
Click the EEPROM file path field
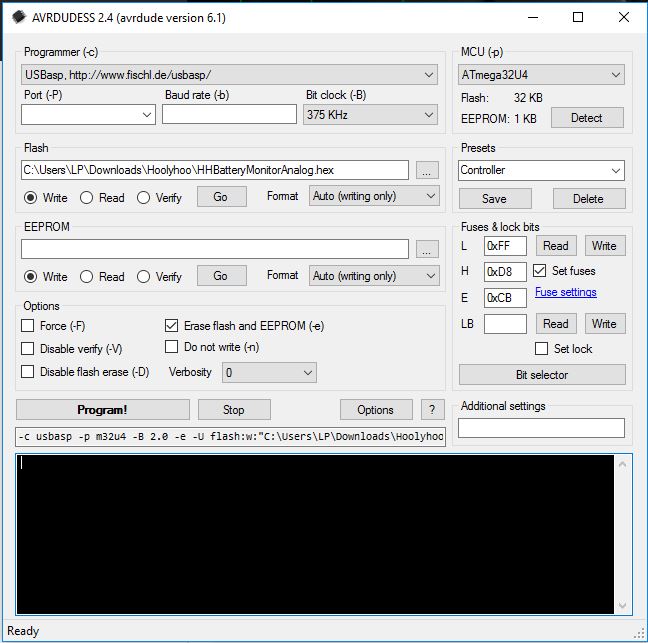point(215,249)
